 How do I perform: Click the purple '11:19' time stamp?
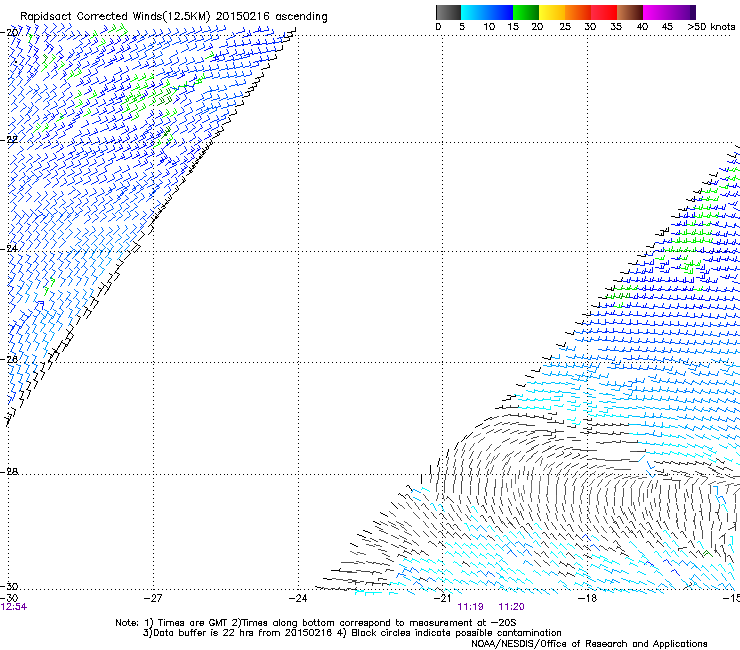click(471, 607)
